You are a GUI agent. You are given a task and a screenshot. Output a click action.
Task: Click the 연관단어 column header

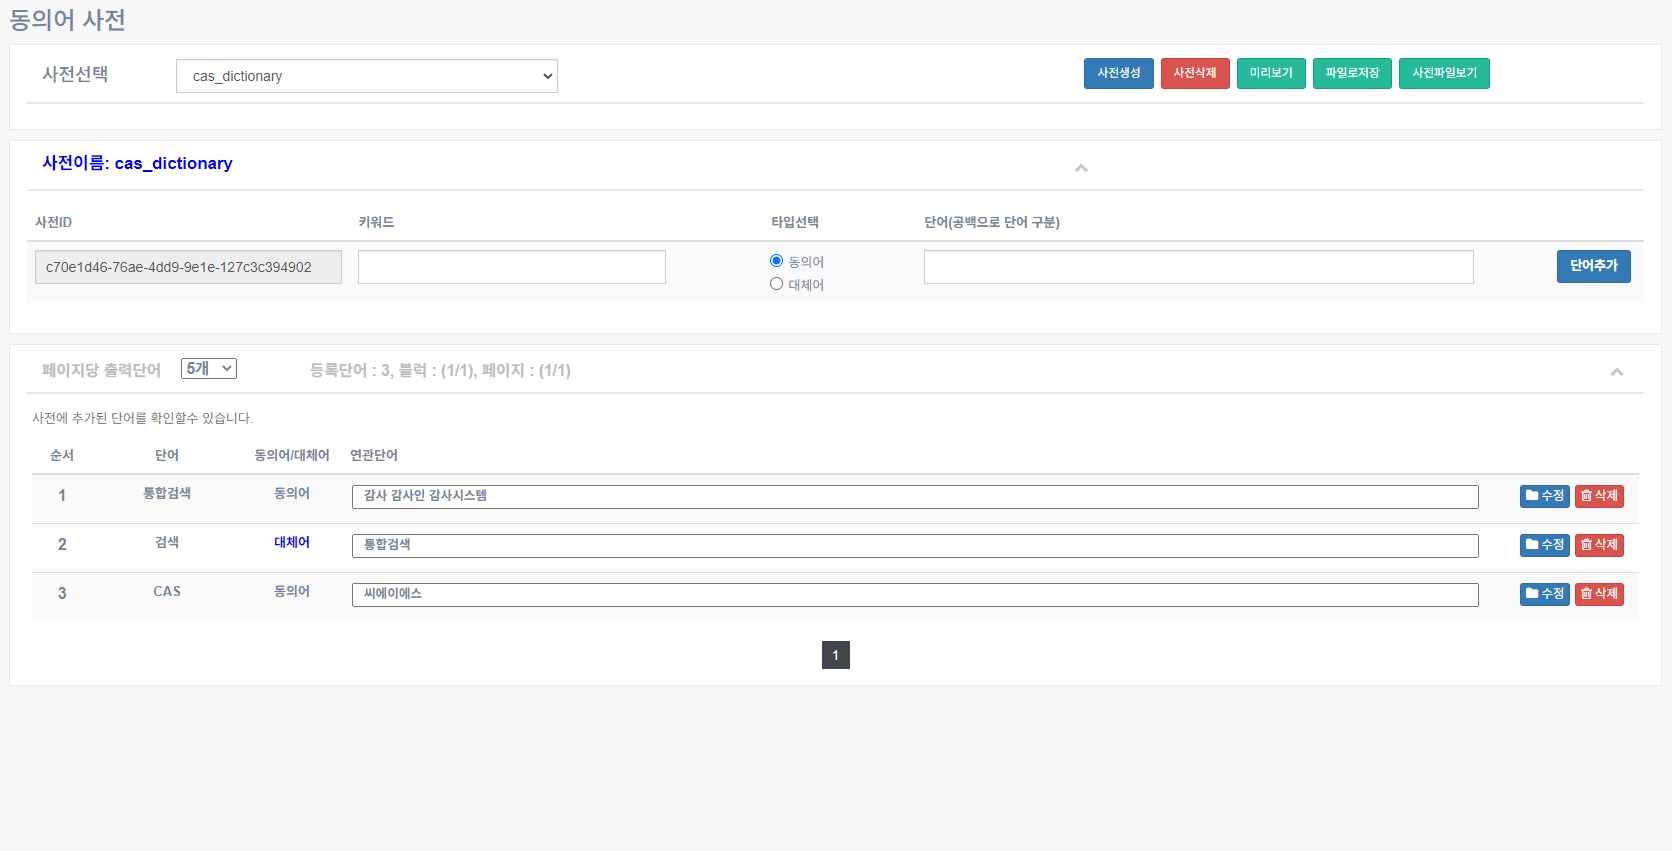374,455
